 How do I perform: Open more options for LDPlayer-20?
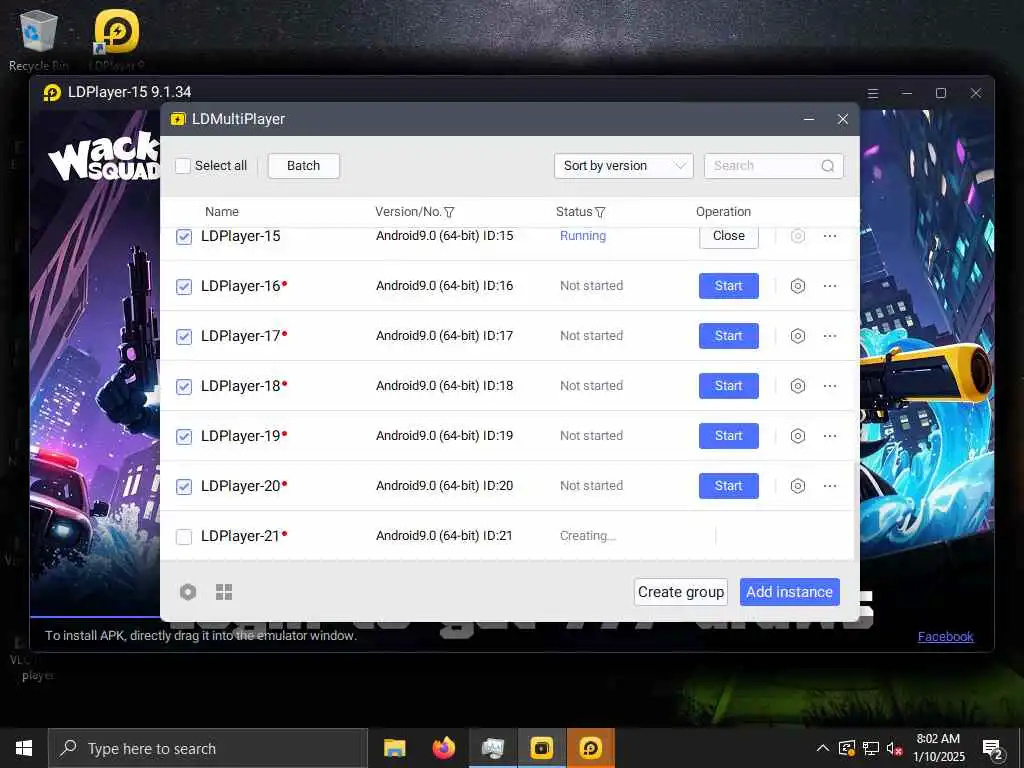pyautogui.click(x=830, y=486)
